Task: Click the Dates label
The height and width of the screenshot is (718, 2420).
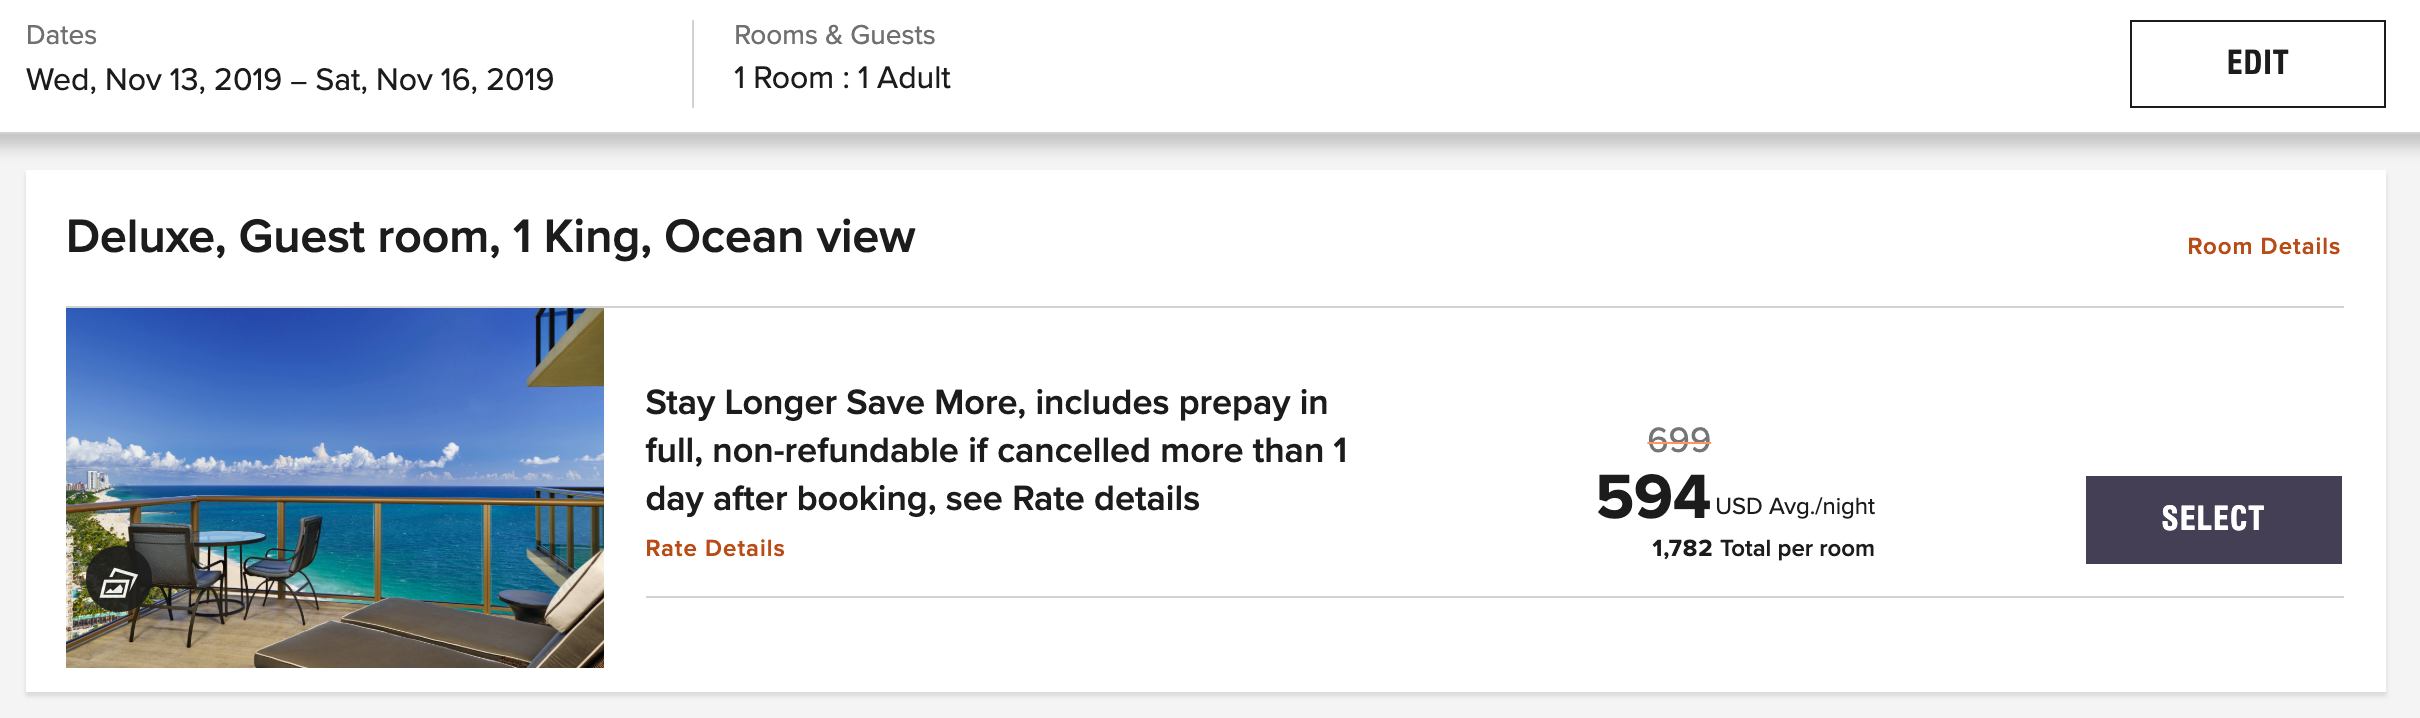Action: [x=61, y=35]
